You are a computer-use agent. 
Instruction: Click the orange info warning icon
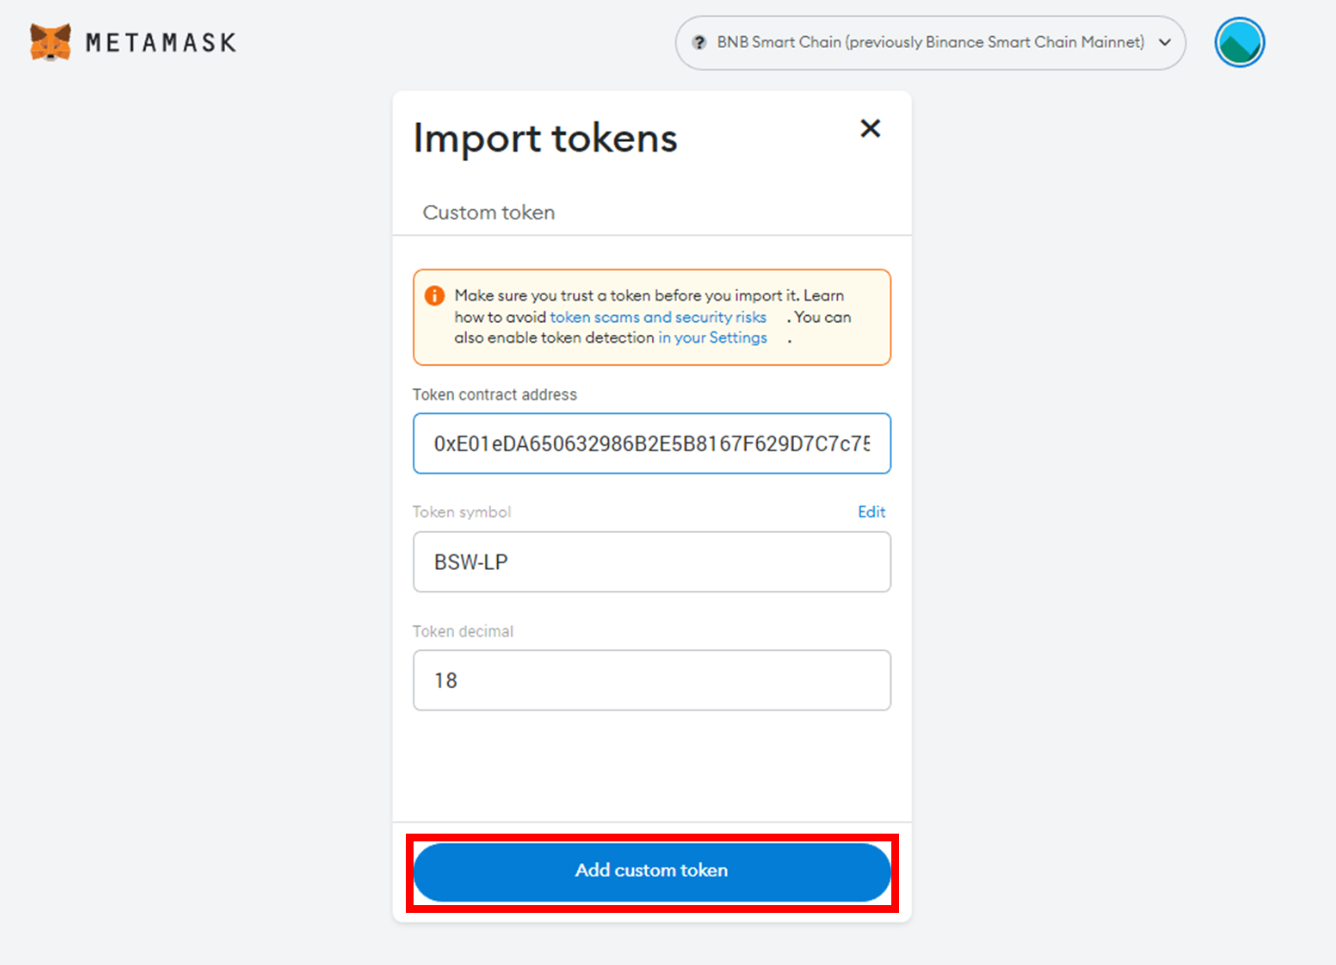pyautogui.click(x=434, y=296)
